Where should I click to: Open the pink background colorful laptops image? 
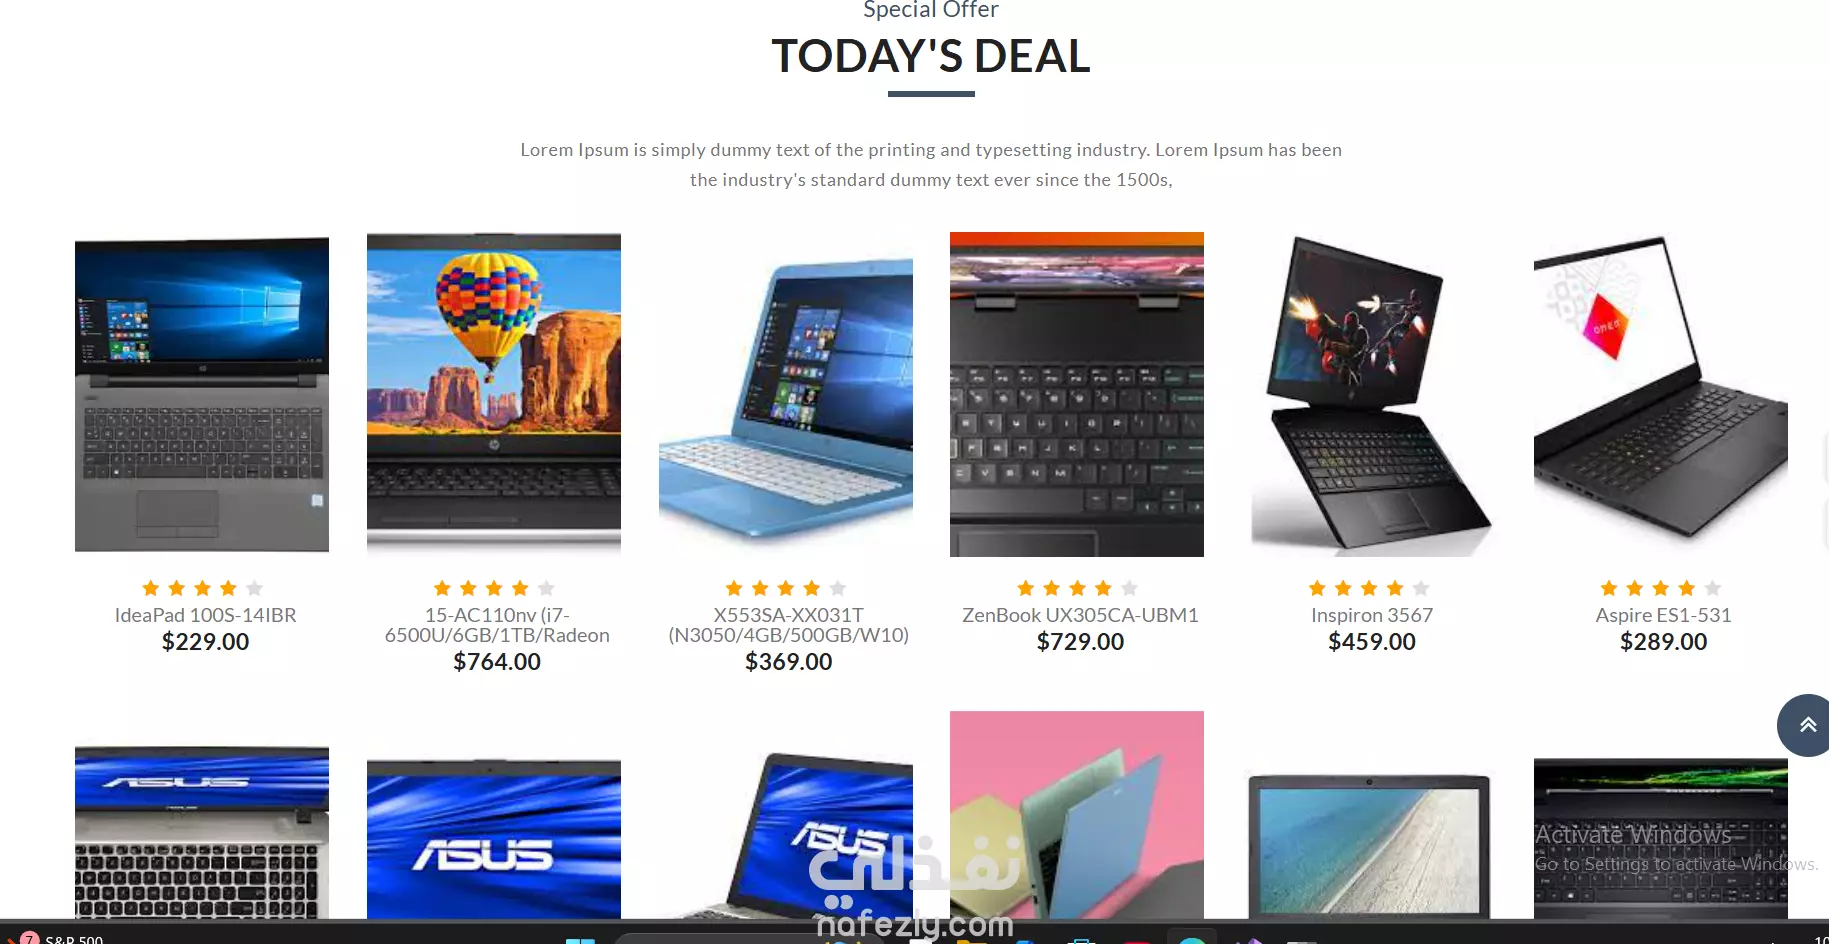tap(1077, 815)
